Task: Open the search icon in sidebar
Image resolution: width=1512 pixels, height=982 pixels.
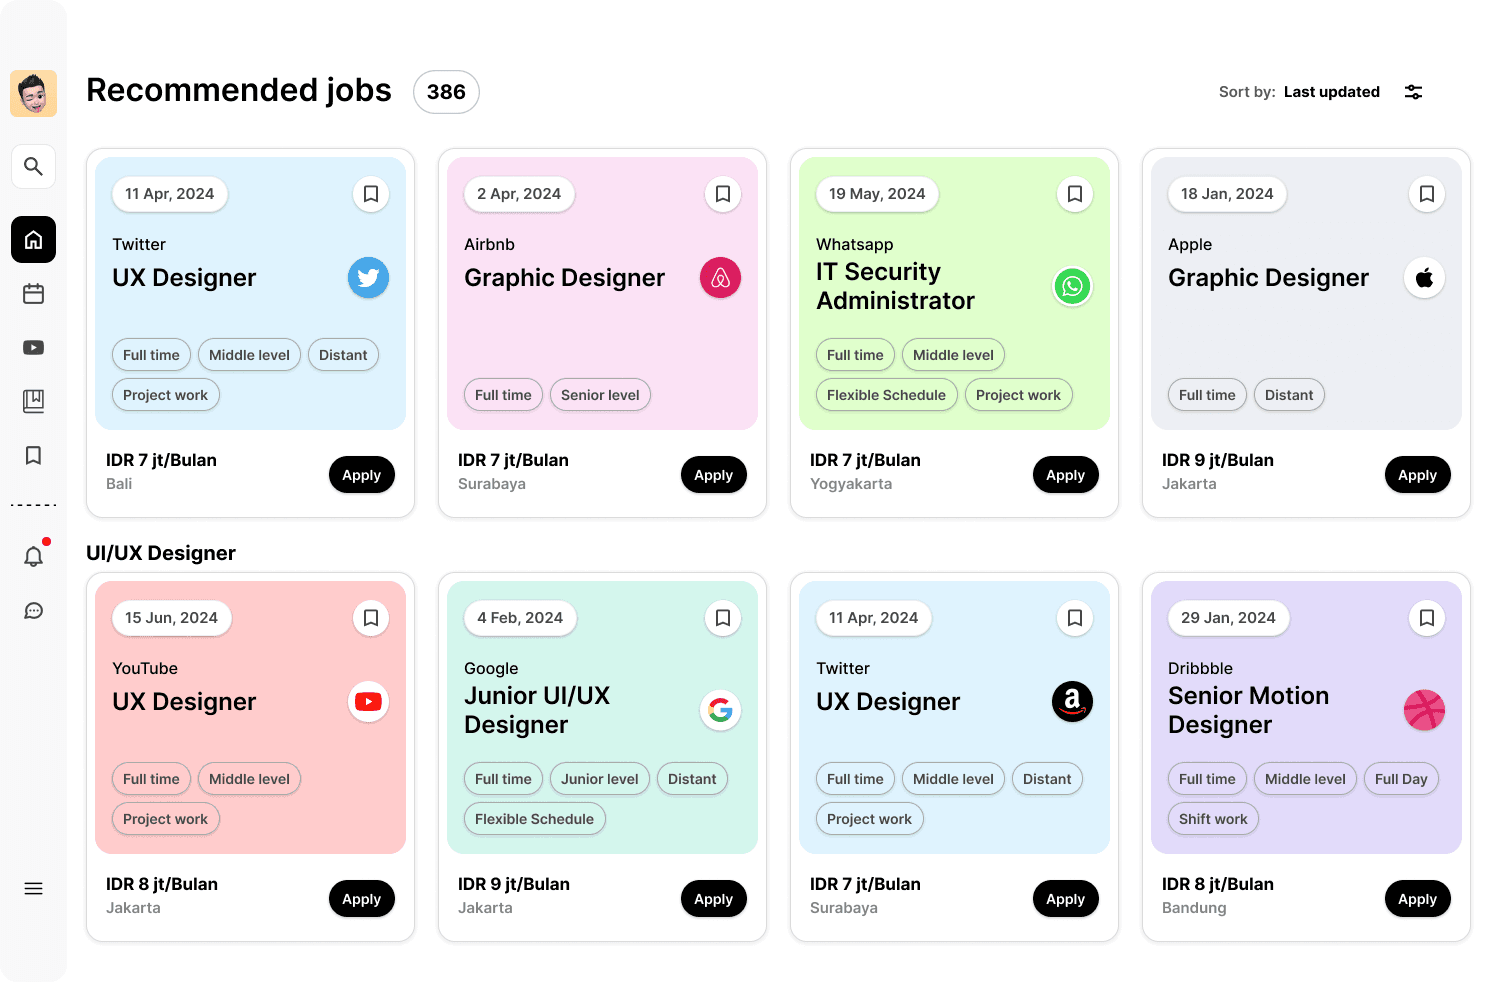Action: (33, 166)
